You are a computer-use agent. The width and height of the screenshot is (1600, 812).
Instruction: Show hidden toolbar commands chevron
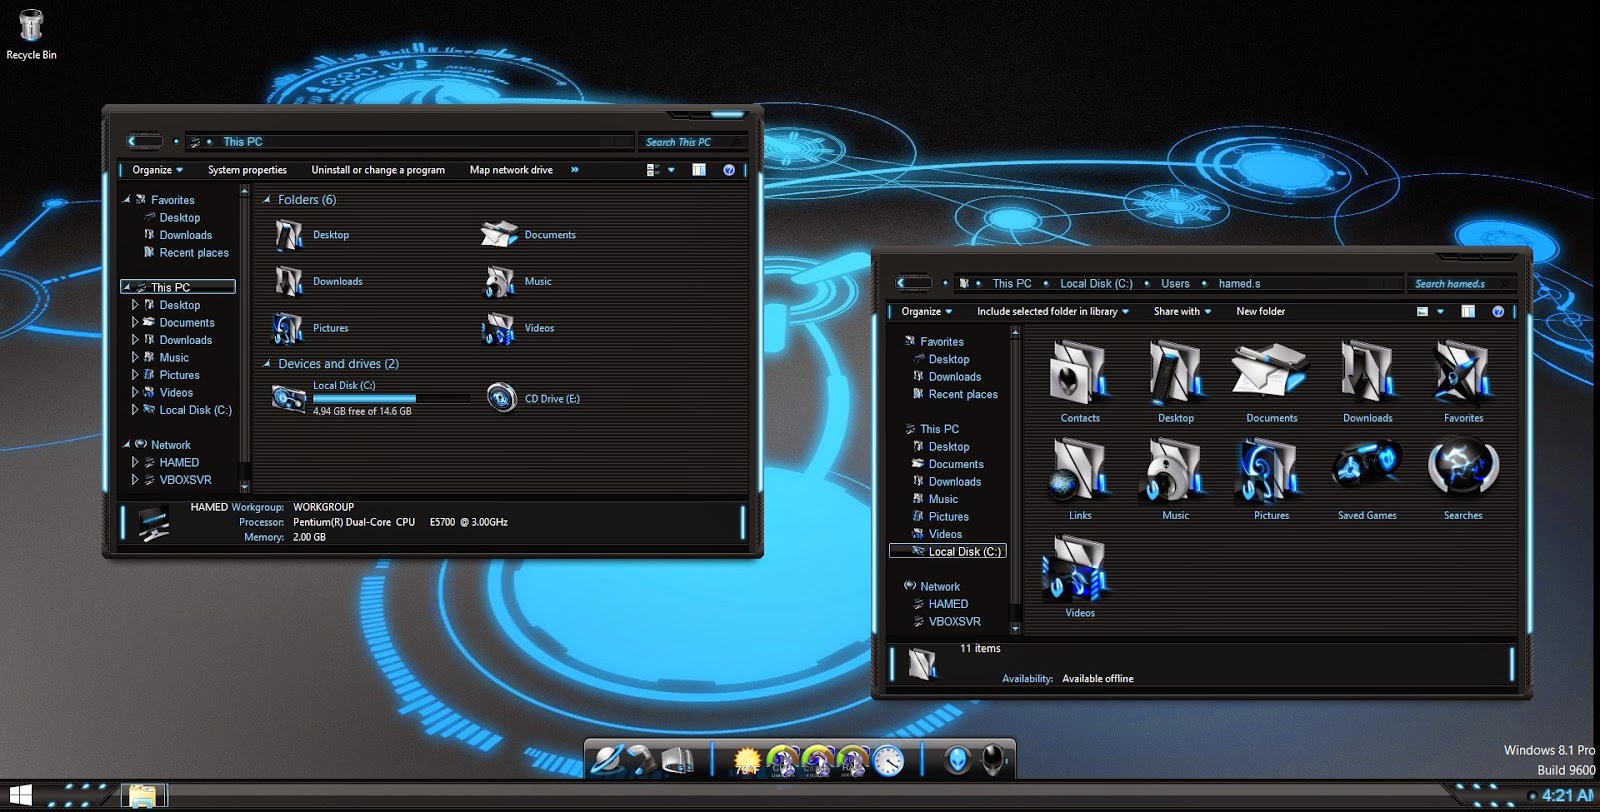[575, 170]
